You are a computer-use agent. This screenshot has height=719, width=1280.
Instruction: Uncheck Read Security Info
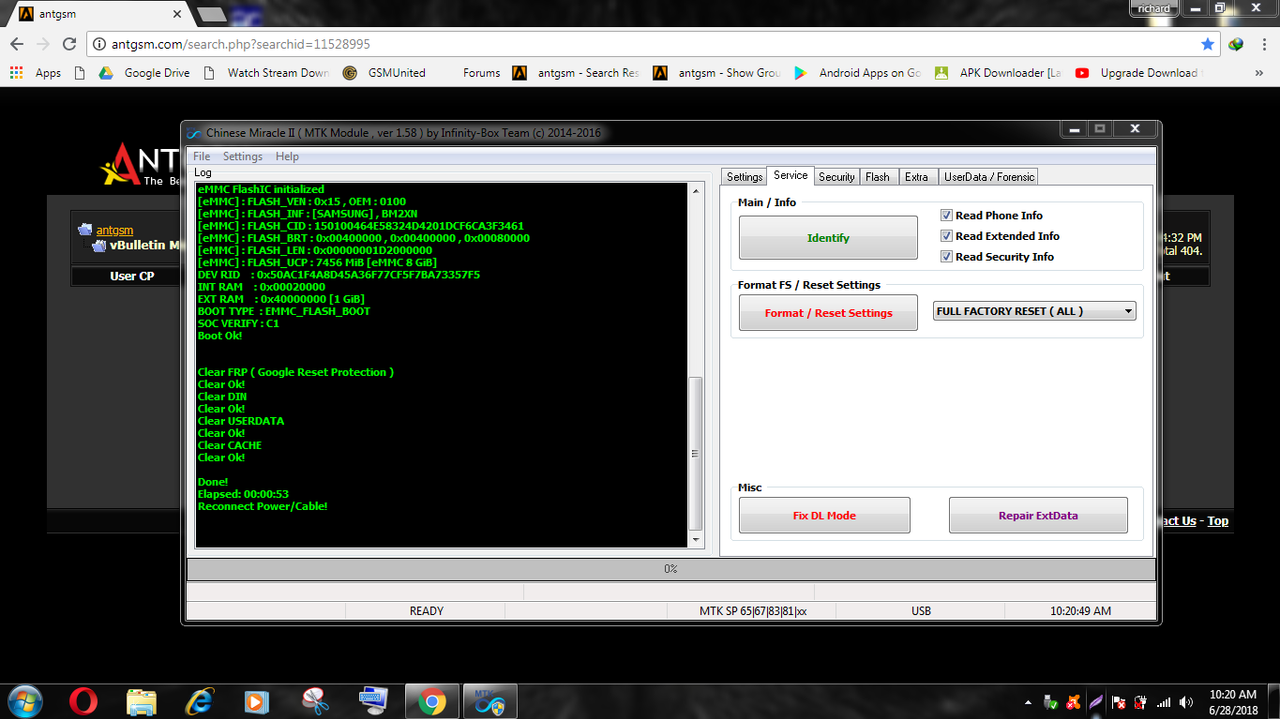tap(947, 257)
